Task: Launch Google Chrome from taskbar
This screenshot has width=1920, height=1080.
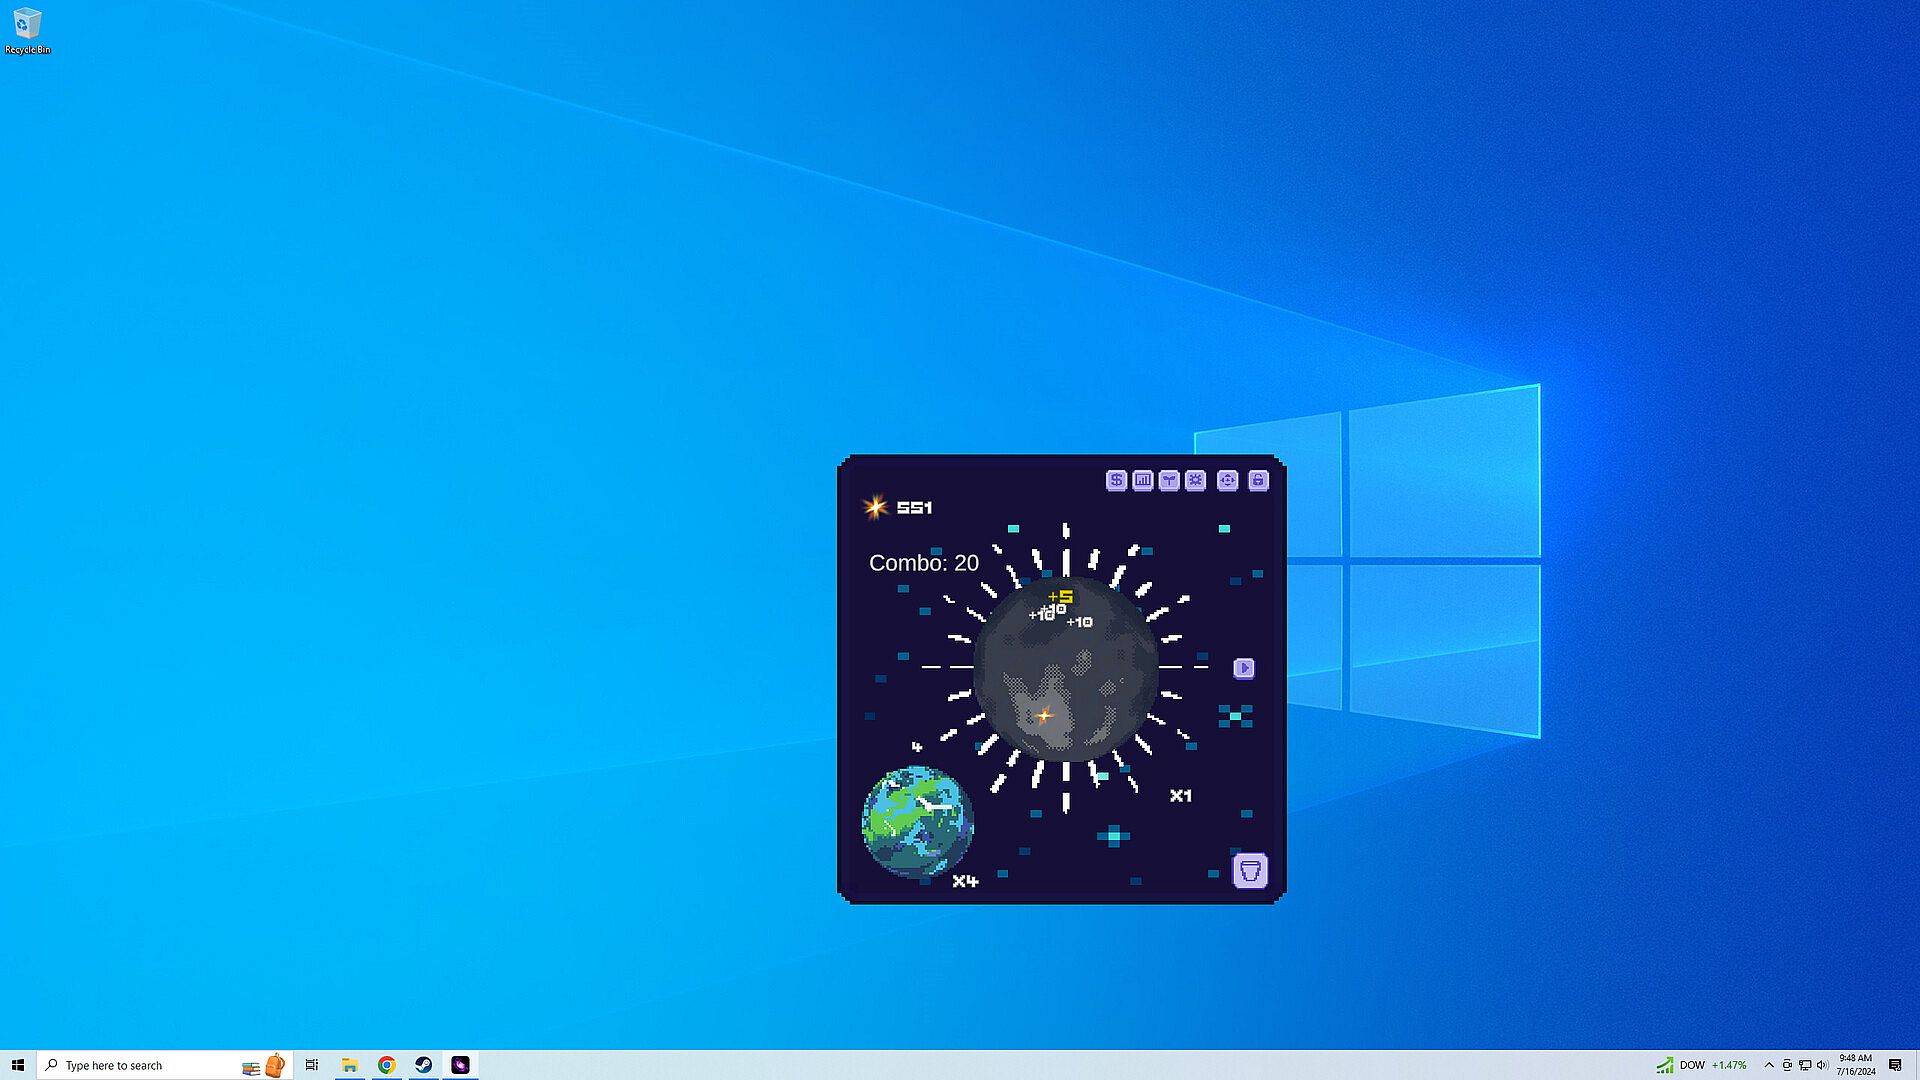Action: (386, 1065)
